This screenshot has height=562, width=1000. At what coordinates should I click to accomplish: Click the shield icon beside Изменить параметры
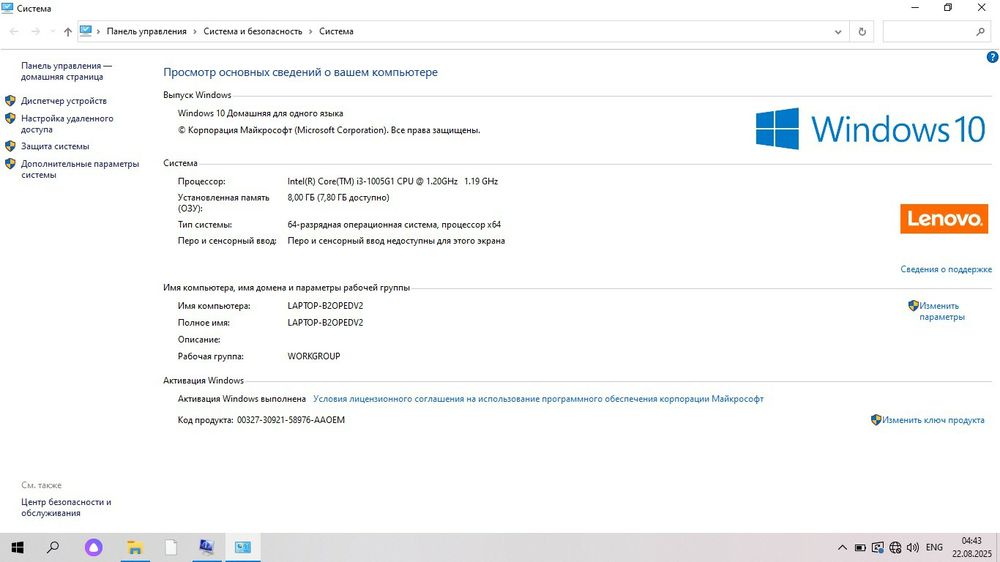(x=913, y=306)
